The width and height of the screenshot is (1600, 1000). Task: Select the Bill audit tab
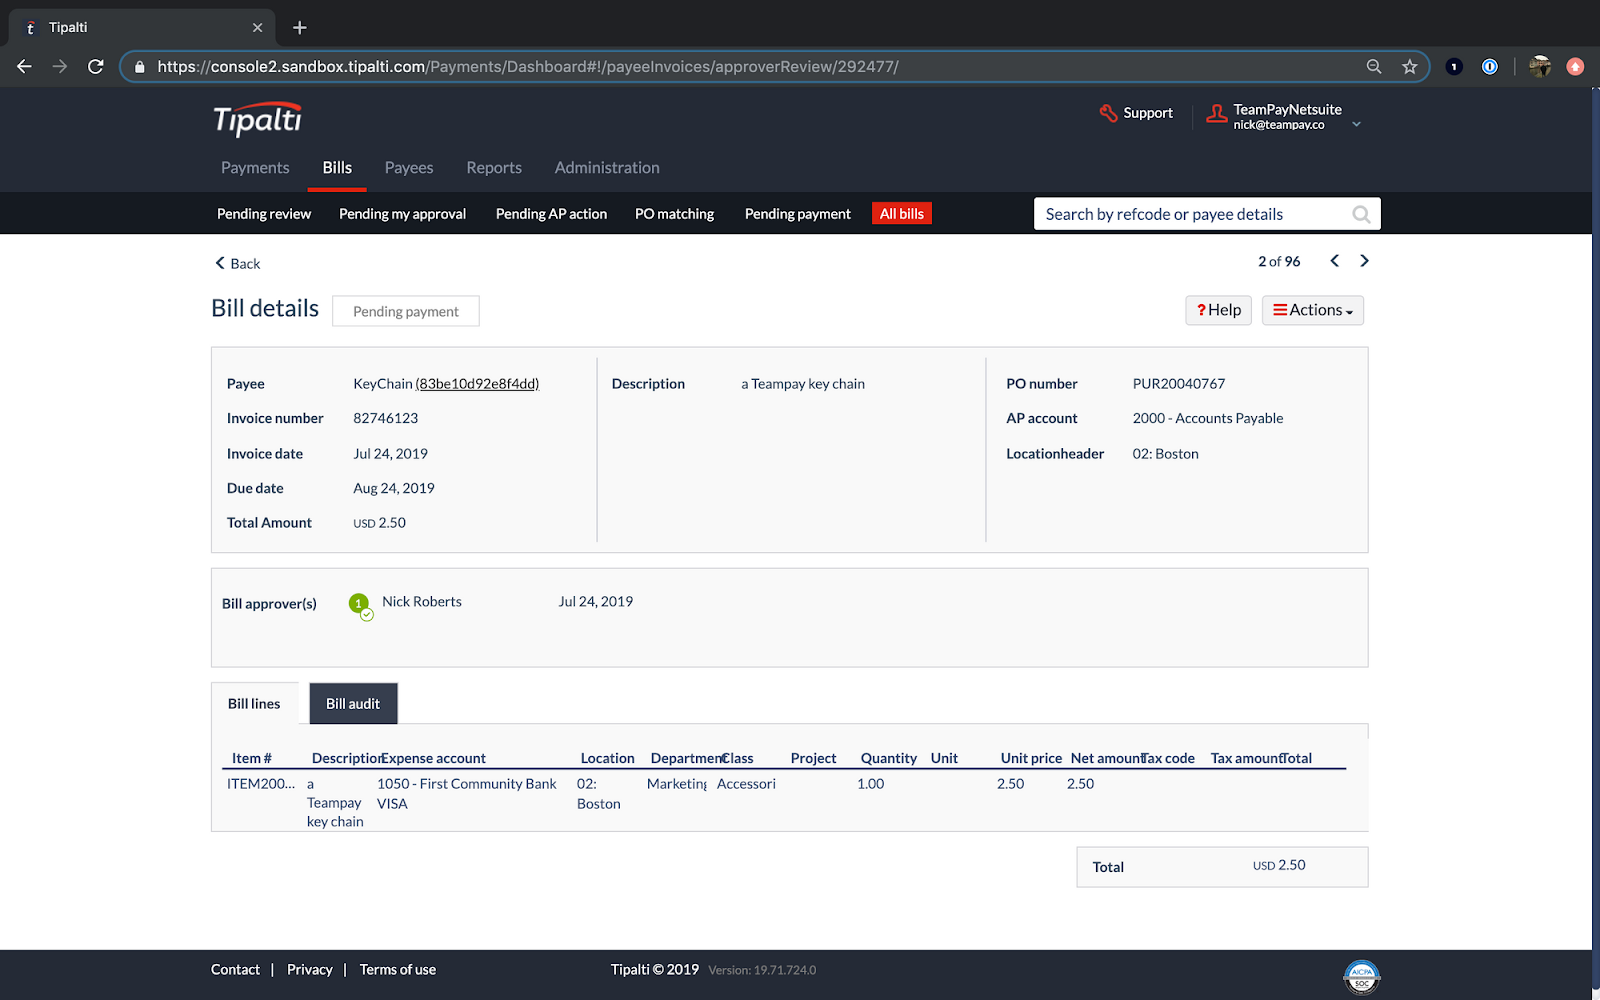353,704
